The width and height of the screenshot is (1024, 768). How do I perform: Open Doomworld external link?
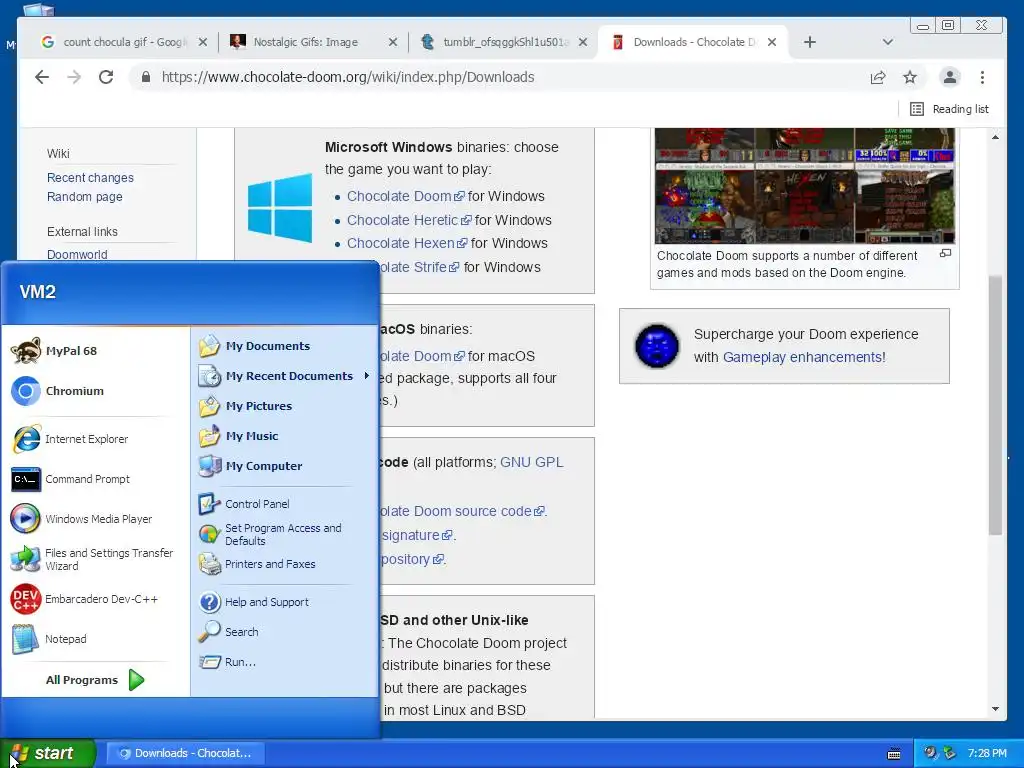point(77,254)
